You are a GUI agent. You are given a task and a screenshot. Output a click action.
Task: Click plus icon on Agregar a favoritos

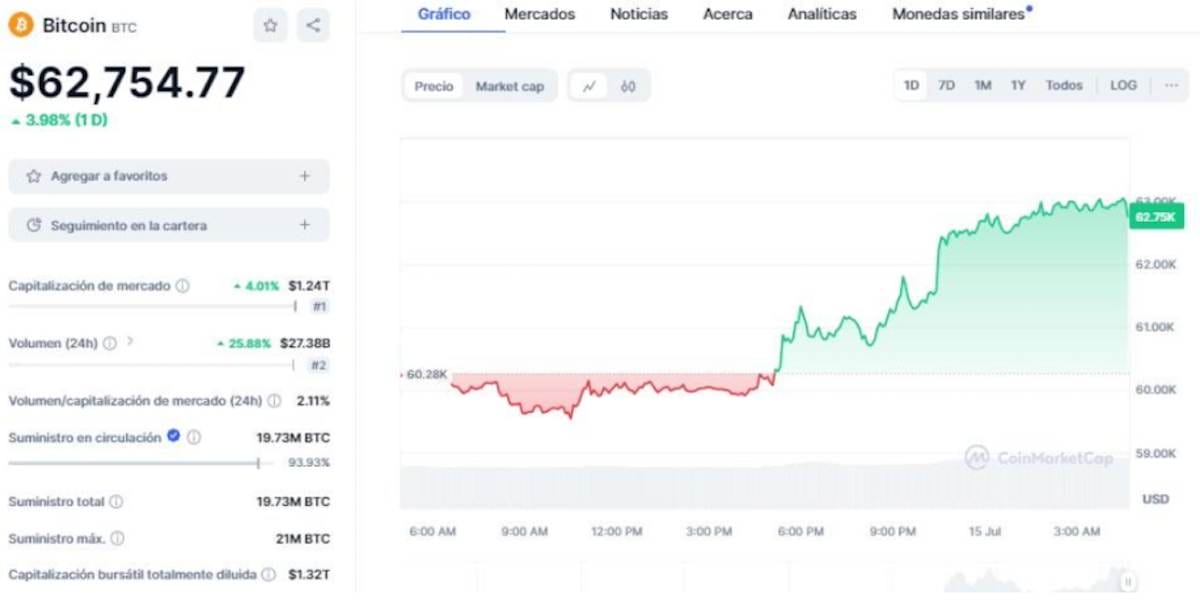[304, 176]
